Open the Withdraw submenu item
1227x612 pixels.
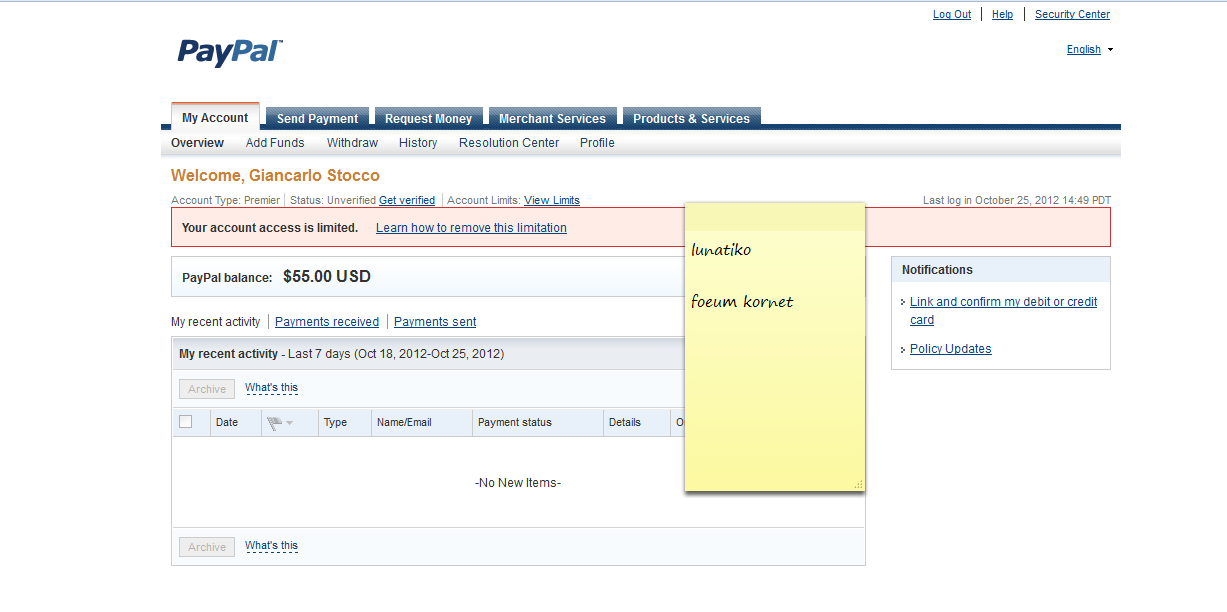click(x=352, y=143)
